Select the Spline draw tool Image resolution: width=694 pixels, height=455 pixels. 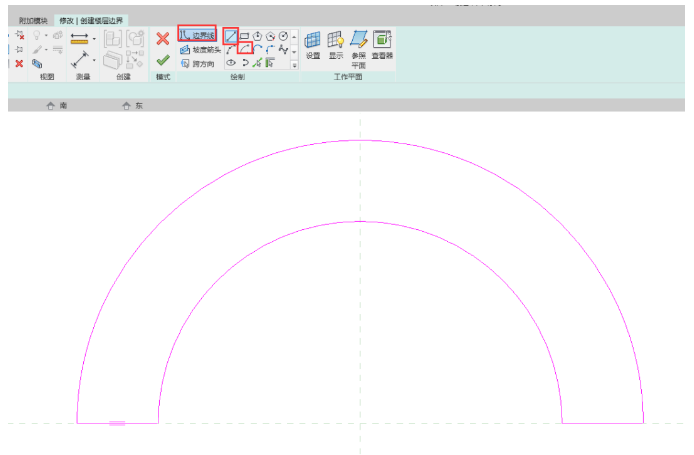pos(283,49)
